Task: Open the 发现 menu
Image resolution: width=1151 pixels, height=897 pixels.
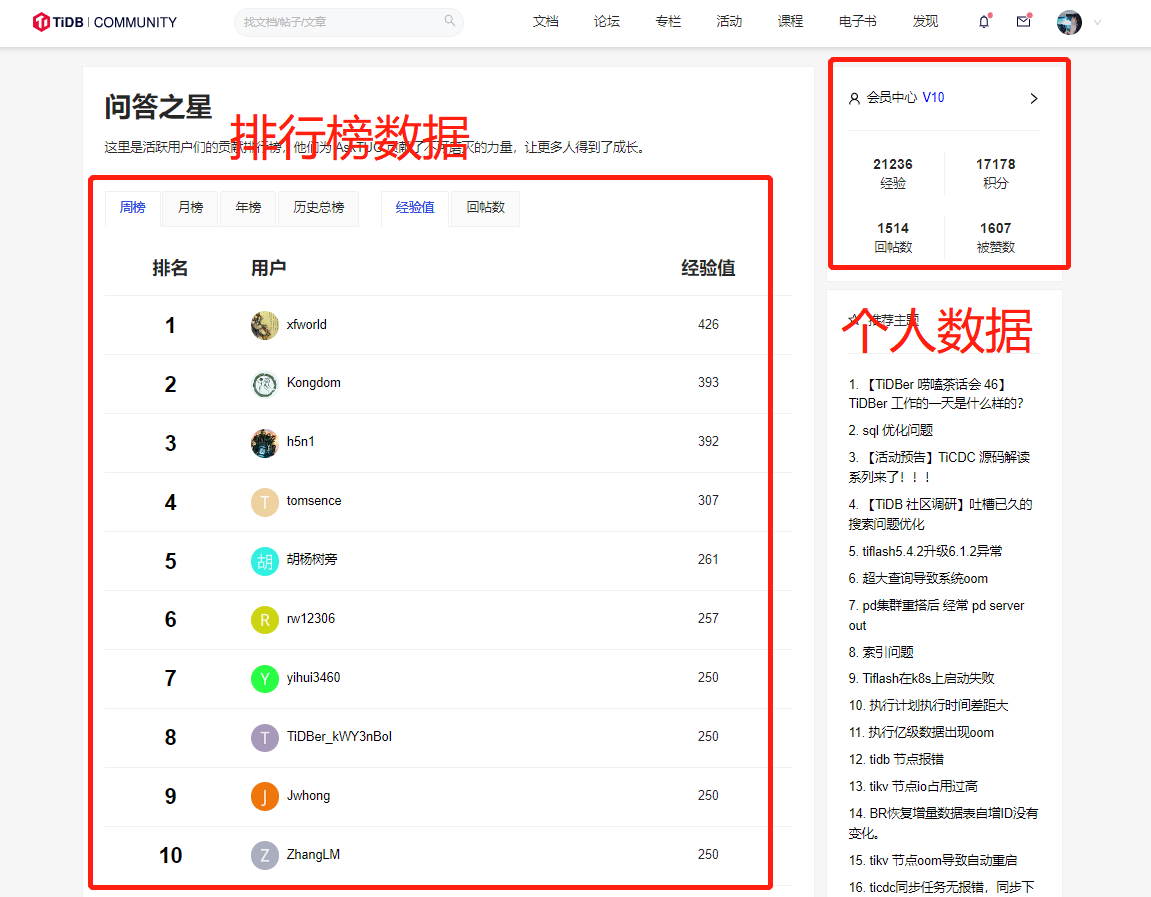Action: [x=925, y=21]
